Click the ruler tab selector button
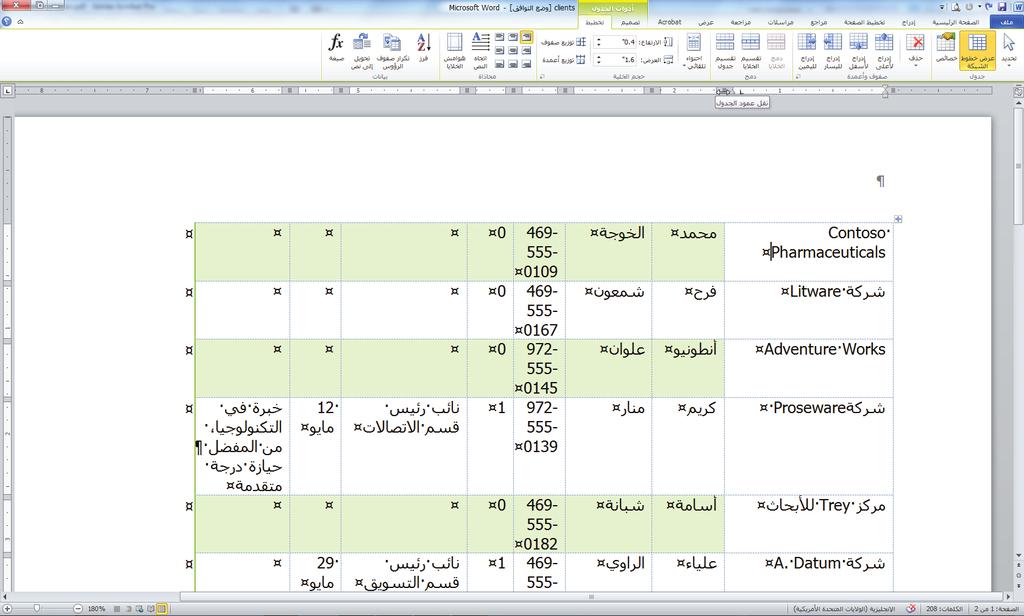This screenshot has height=616, width=1024. pos(7,91)
